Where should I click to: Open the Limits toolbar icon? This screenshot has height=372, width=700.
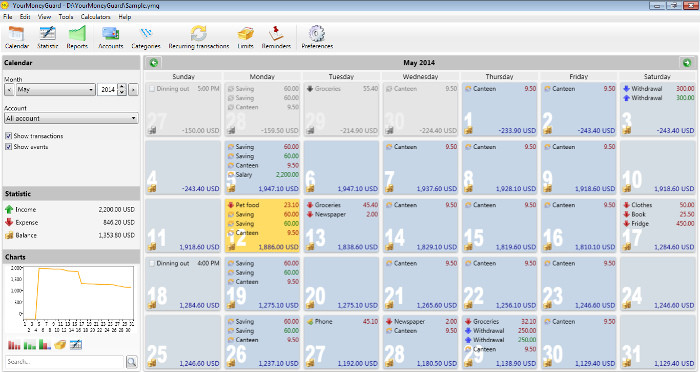click(x=246, y=37)
